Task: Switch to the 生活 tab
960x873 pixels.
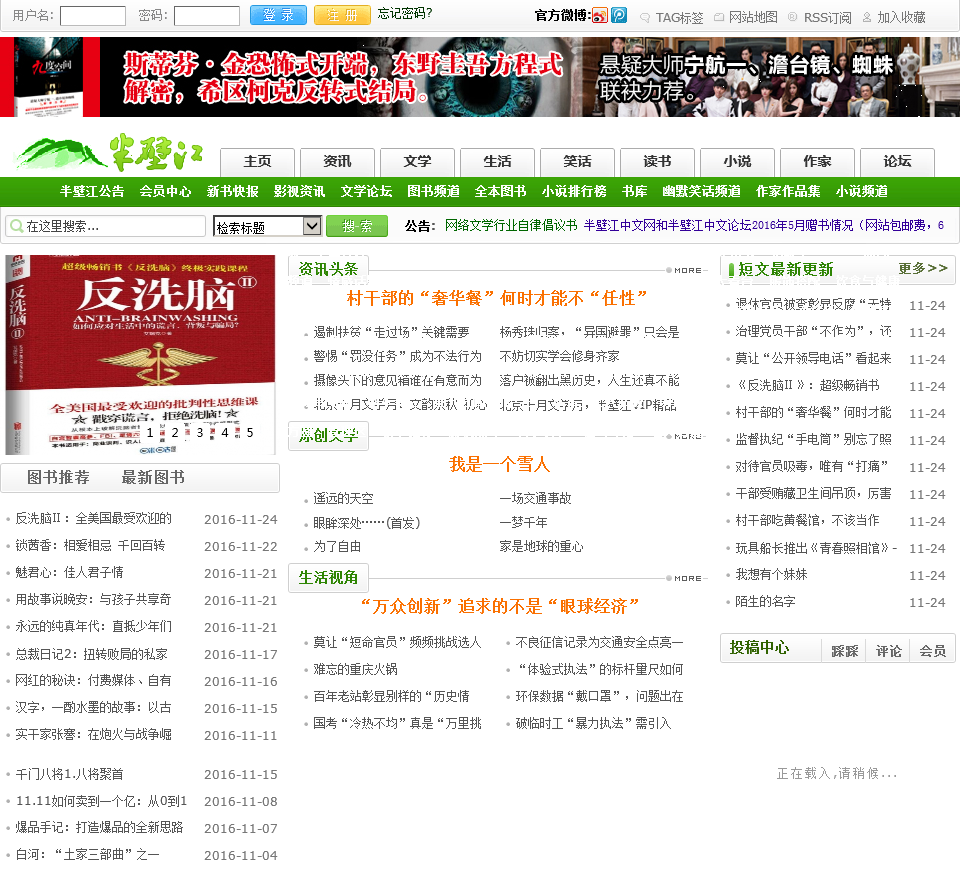Action: (497, 162)
